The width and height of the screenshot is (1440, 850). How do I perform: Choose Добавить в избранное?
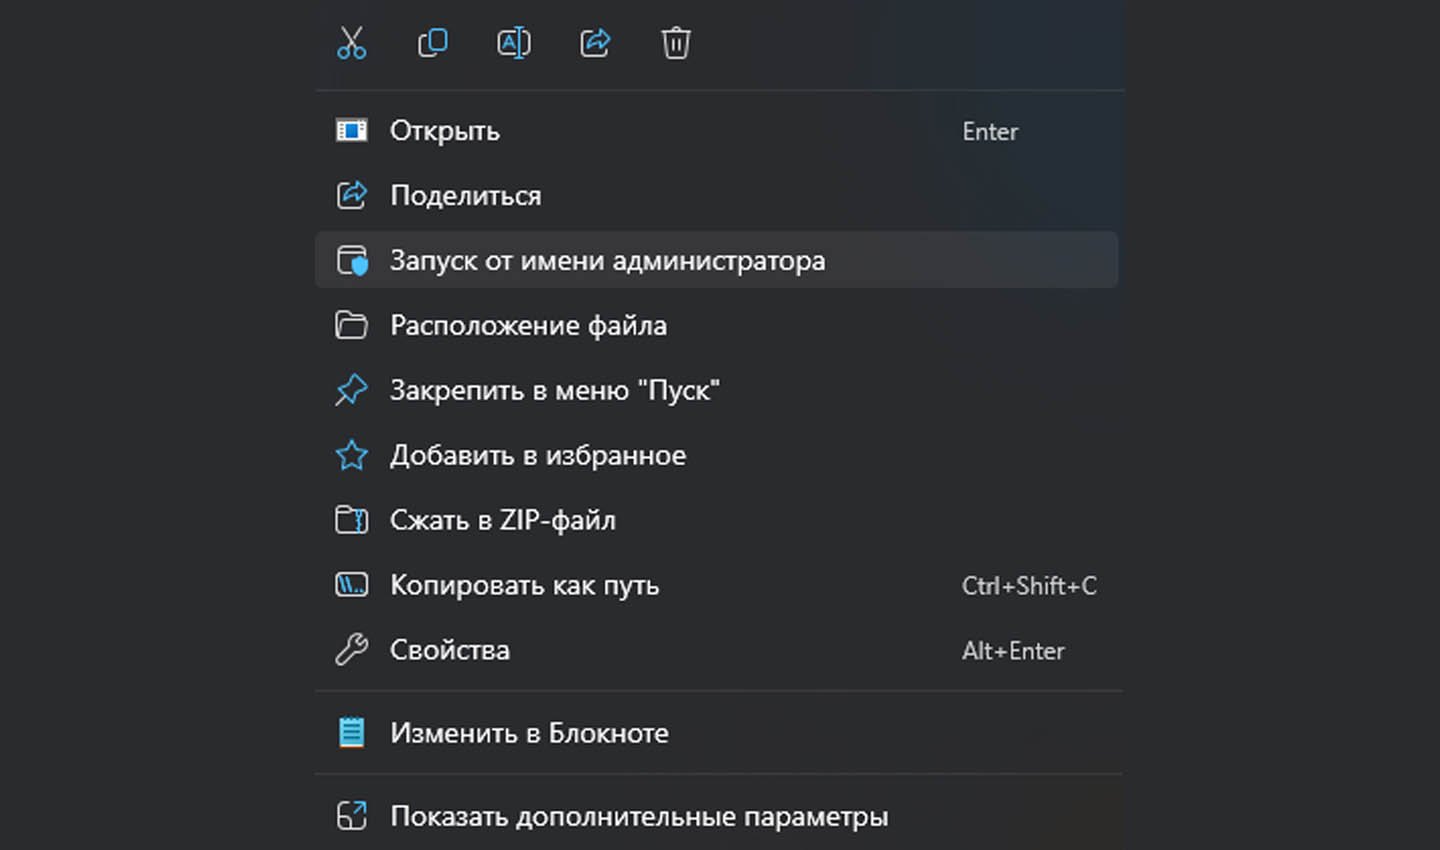(716, 455)
